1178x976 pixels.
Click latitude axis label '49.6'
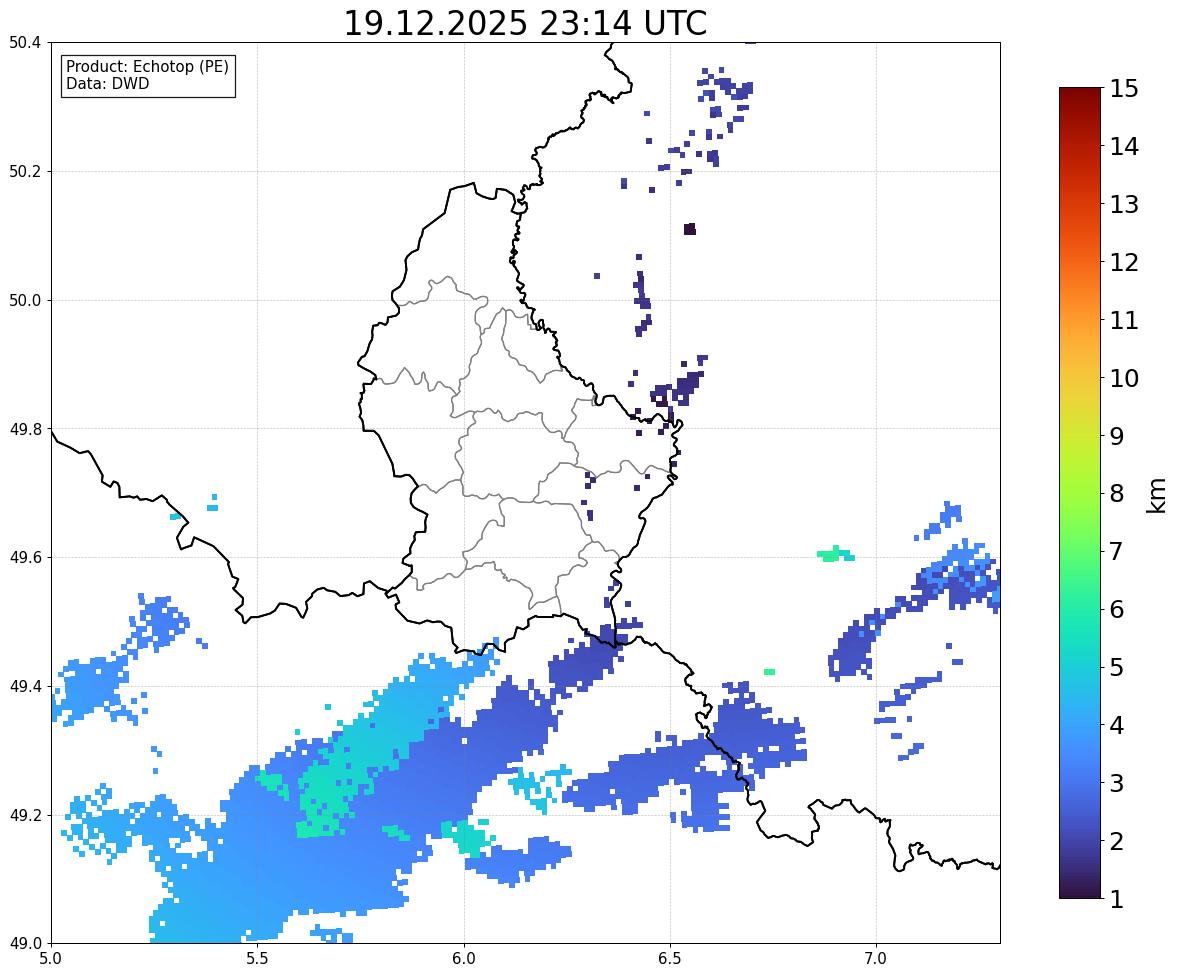pos(25,557)
